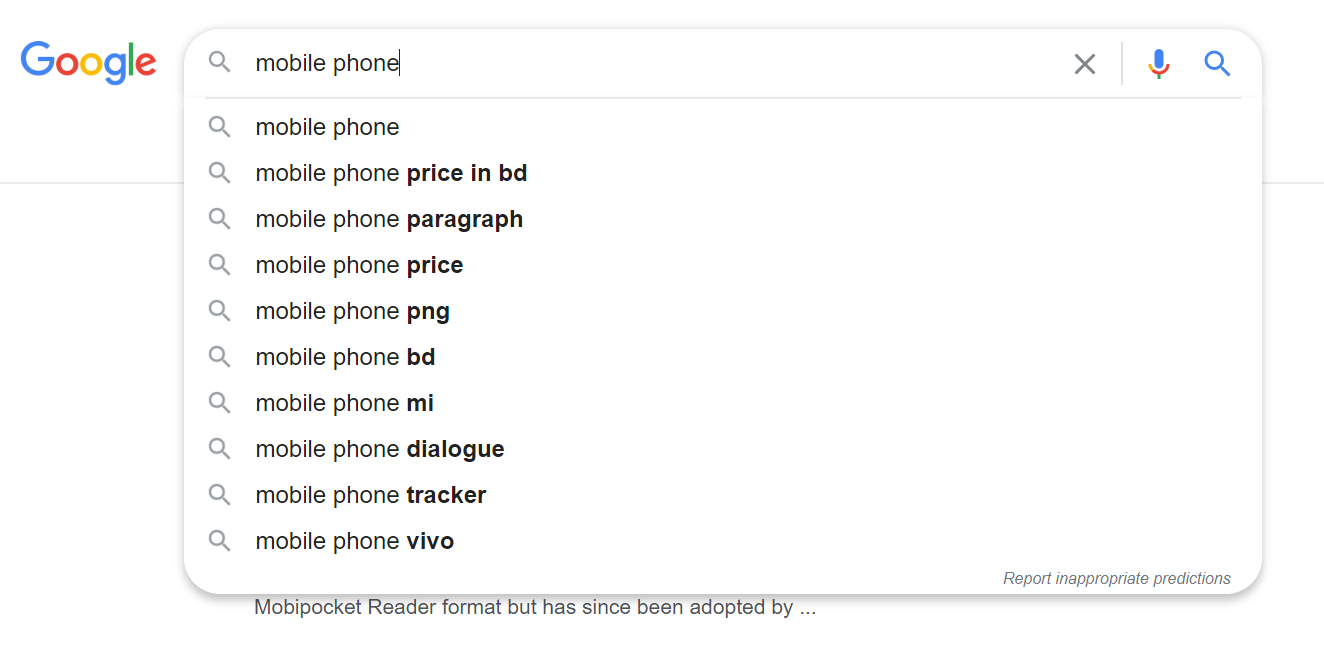1324x657 pixels.
Task: Select the suggestion "mobile phone bd"
Action: [345, 356]
